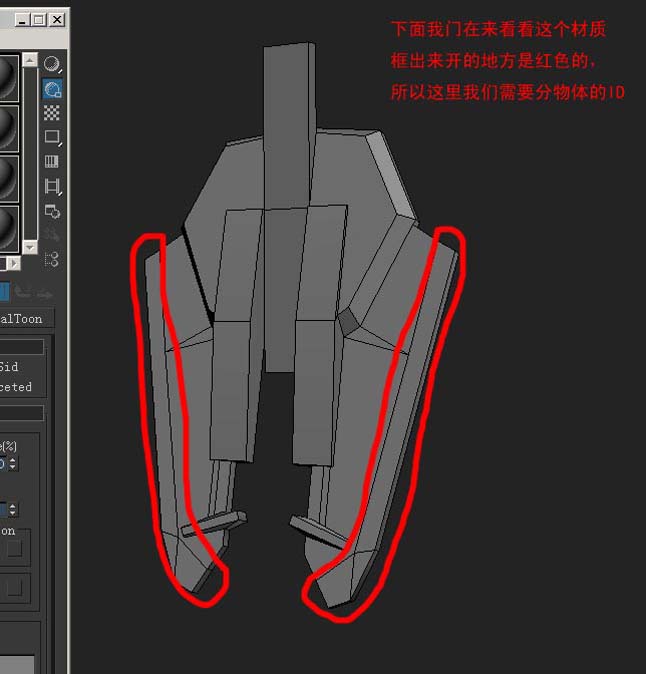Click the grey color swatch at the panel bottom
646x674 pixels.
coord(17,665)
